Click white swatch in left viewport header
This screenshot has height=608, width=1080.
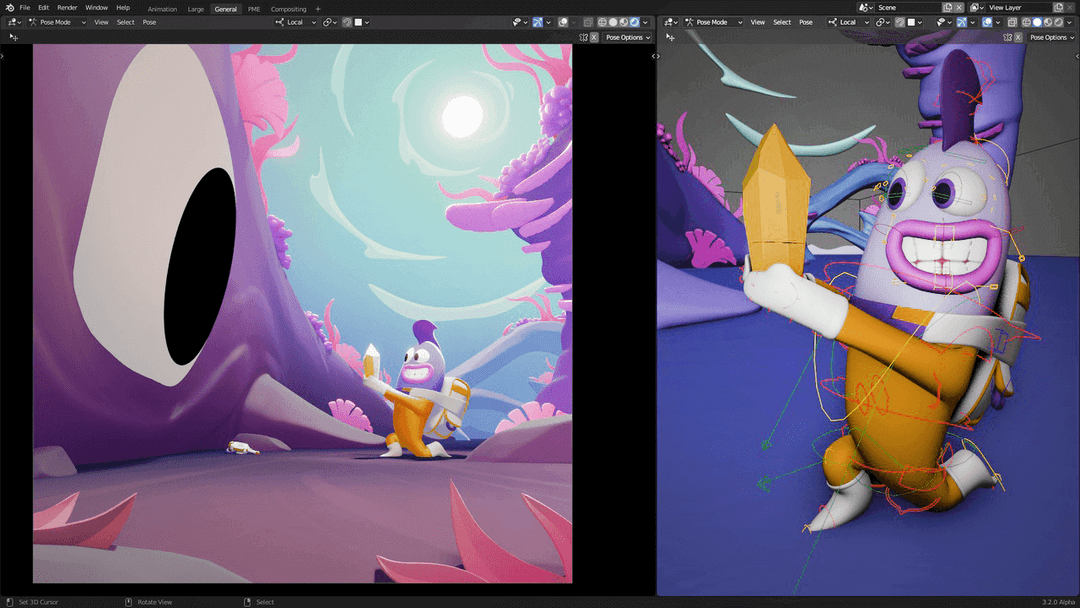358,22
